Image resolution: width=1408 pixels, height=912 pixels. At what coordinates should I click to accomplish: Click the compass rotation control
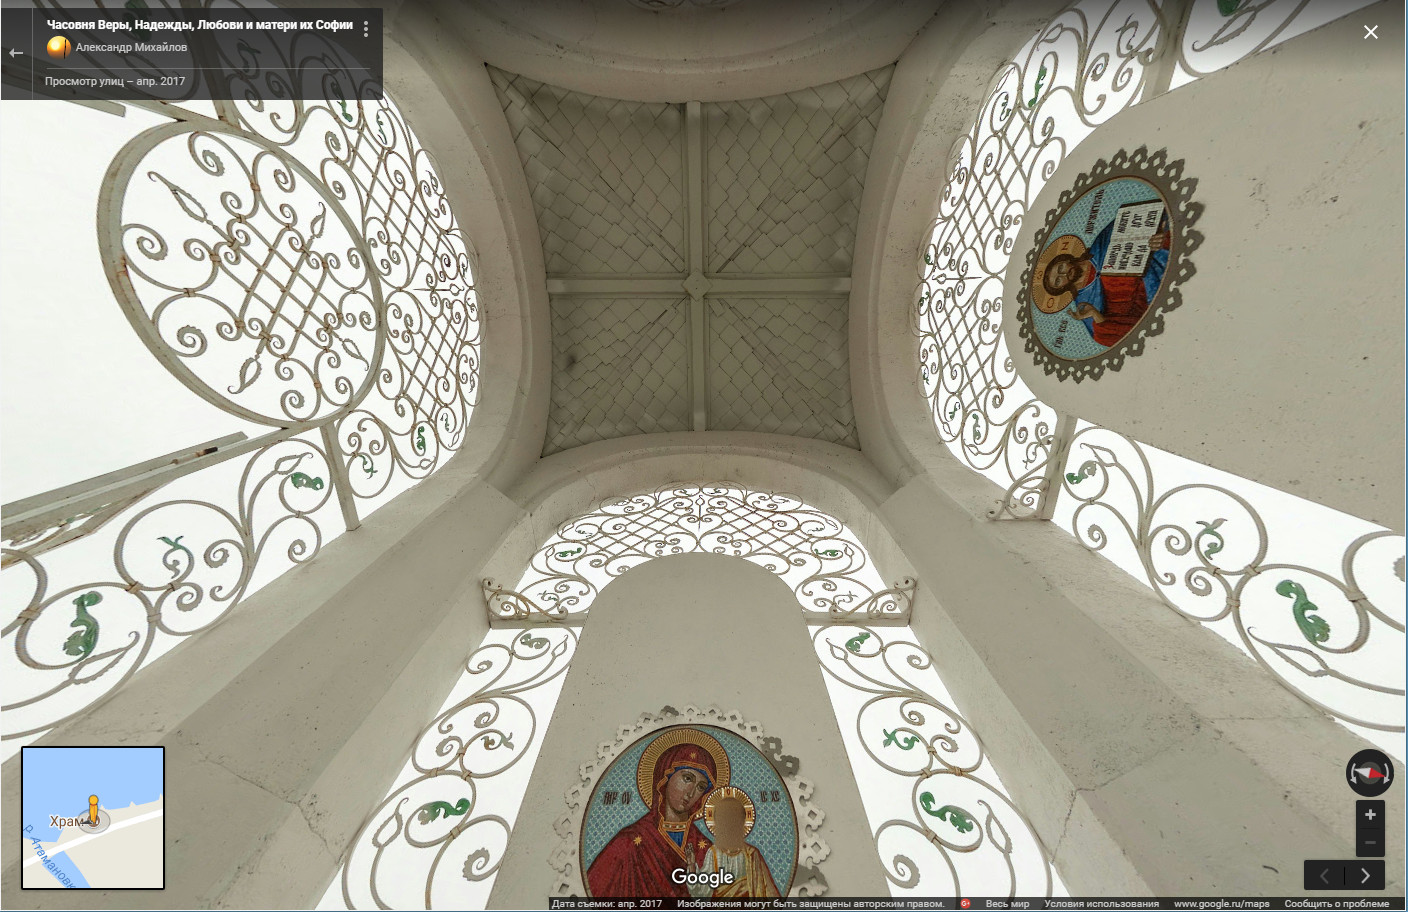tap(1369, 772)
